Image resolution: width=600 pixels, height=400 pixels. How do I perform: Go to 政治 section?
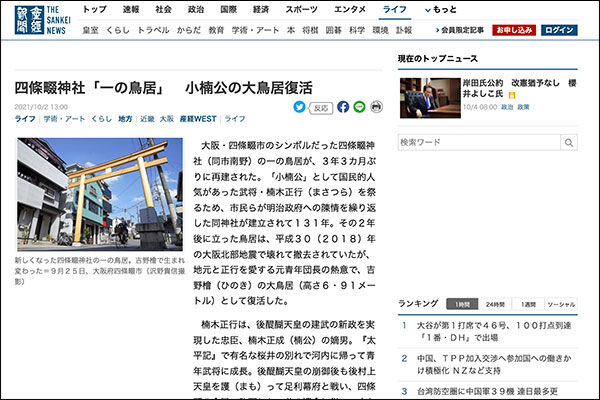coord(196,10)
